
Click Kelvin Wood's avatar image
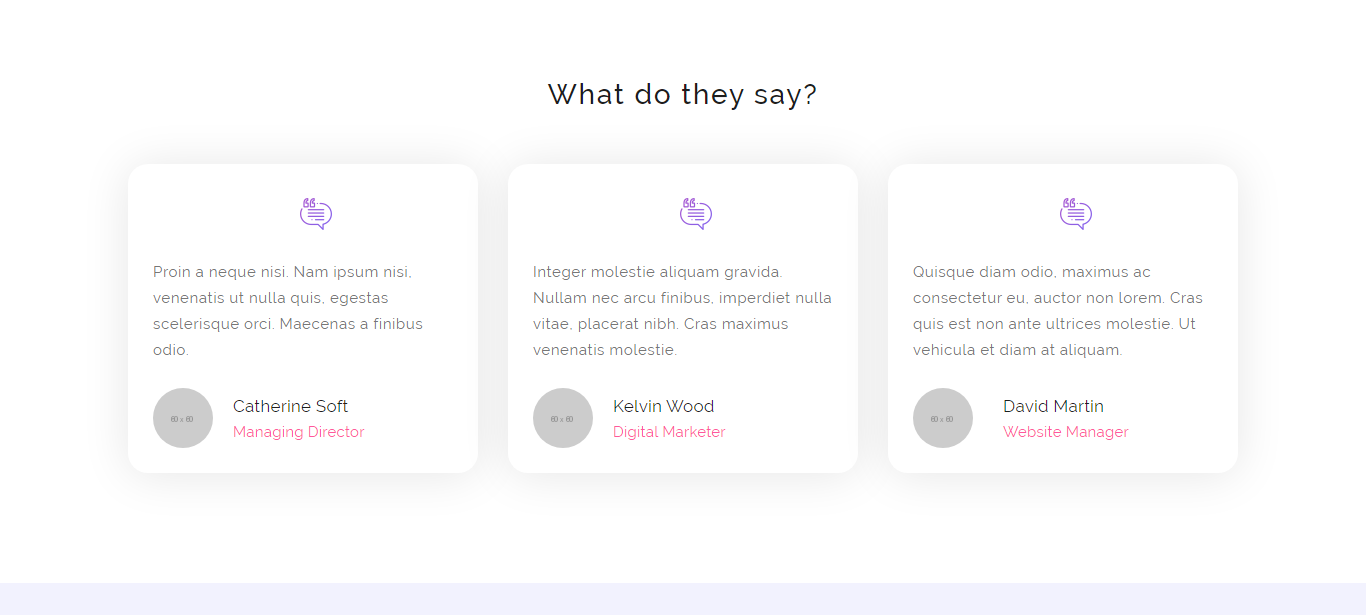(x=563, y=418)
